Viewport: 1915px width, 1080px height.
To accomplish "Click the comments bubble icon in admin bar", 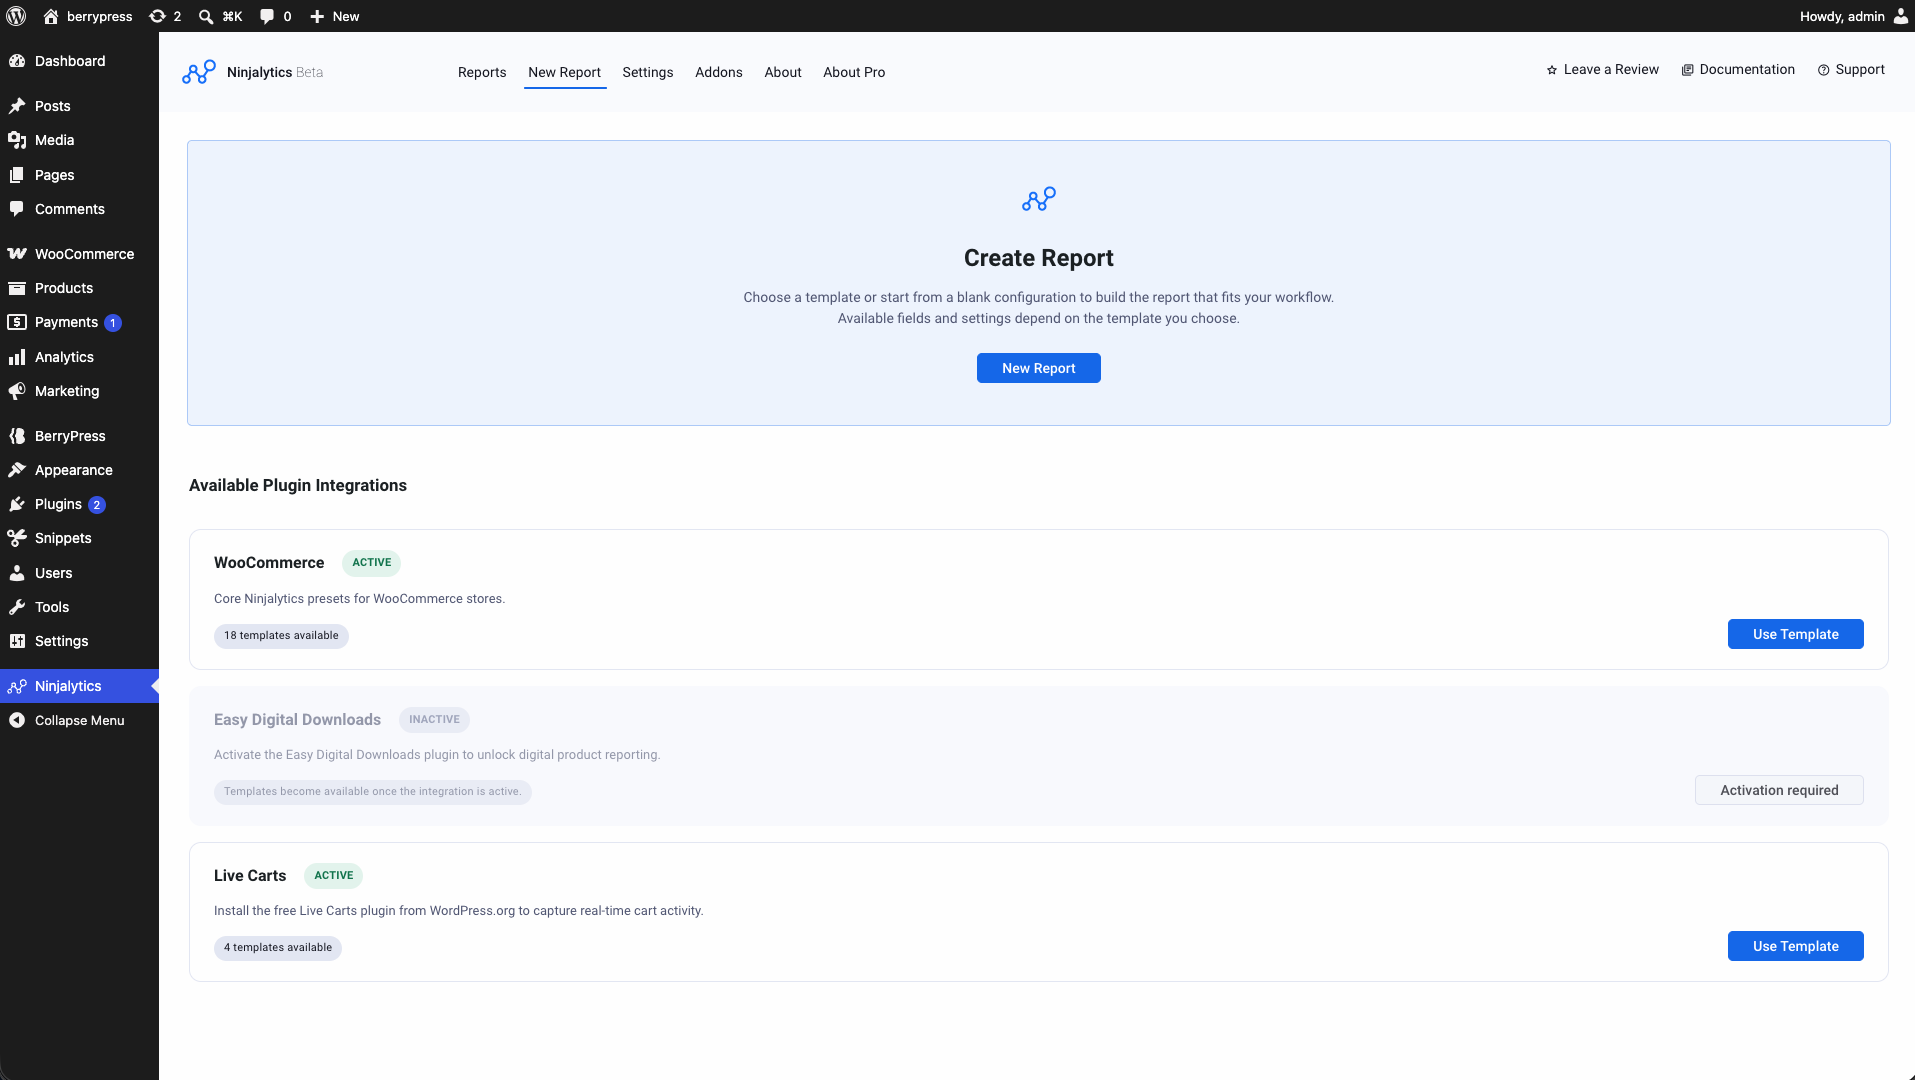I will (x=267, y=16).
